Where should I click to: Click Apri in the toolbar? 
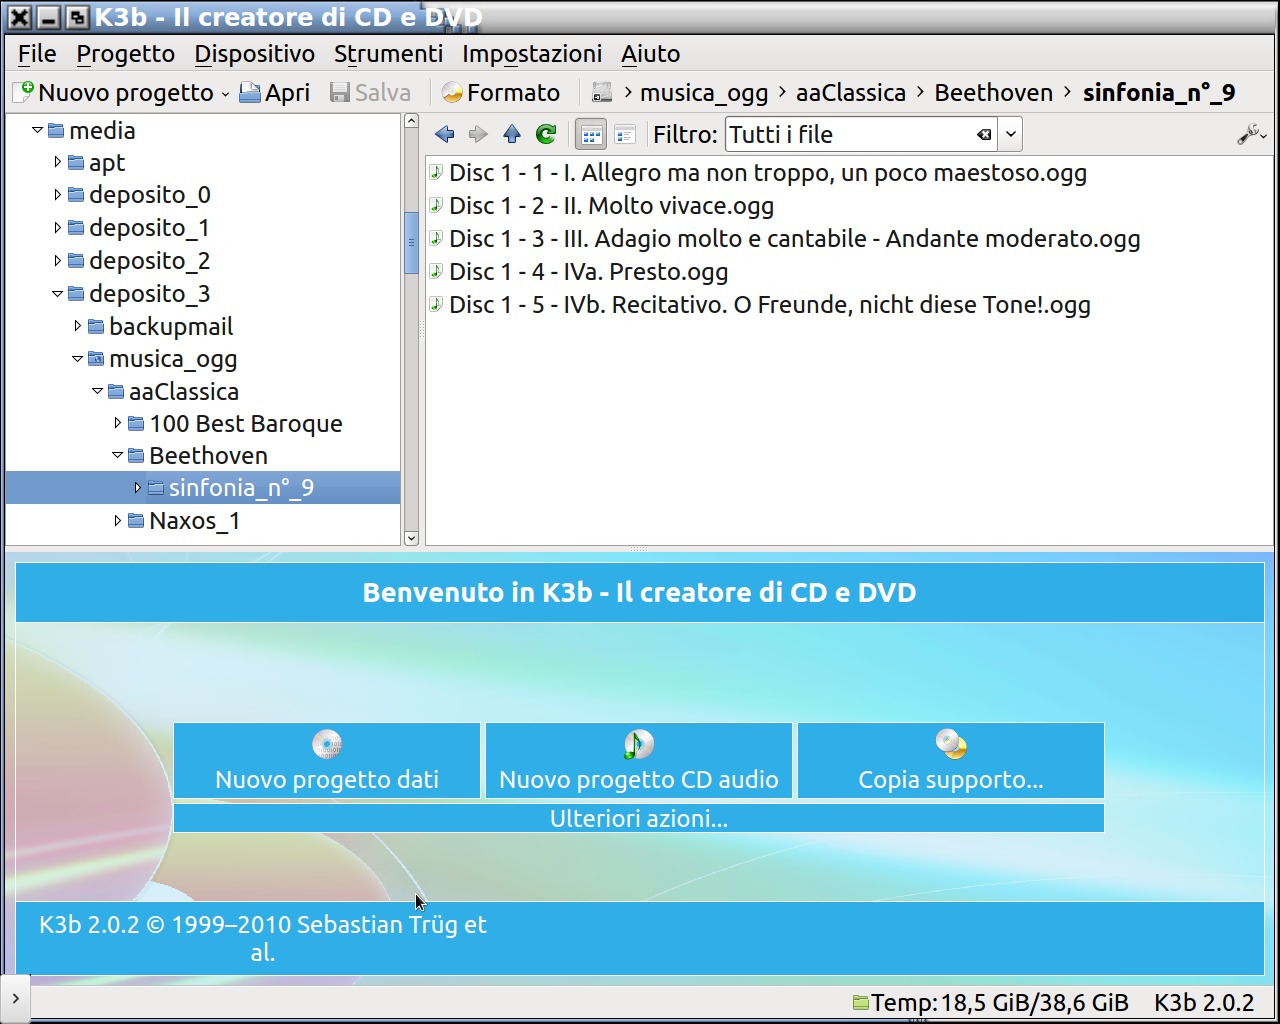click(x=275, y=92)
